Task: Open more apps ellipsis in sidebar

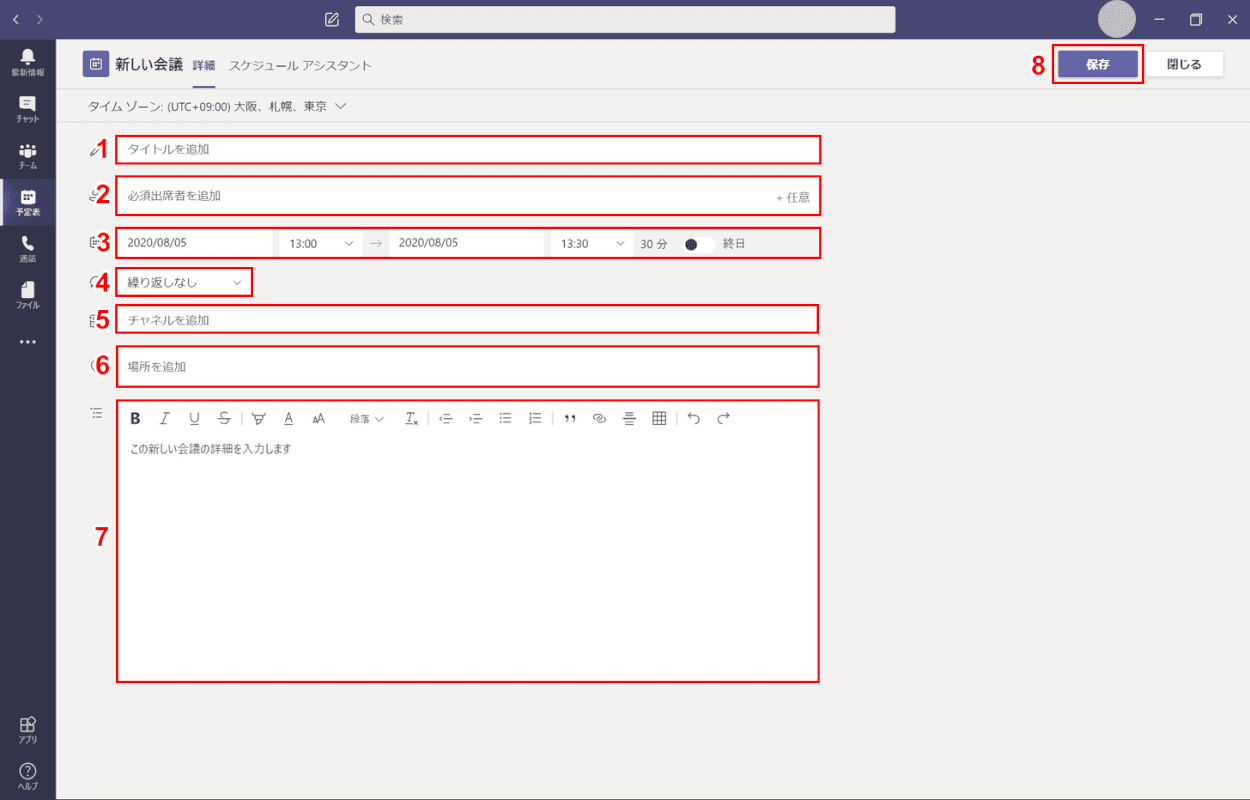Action: tap(27, 341)
